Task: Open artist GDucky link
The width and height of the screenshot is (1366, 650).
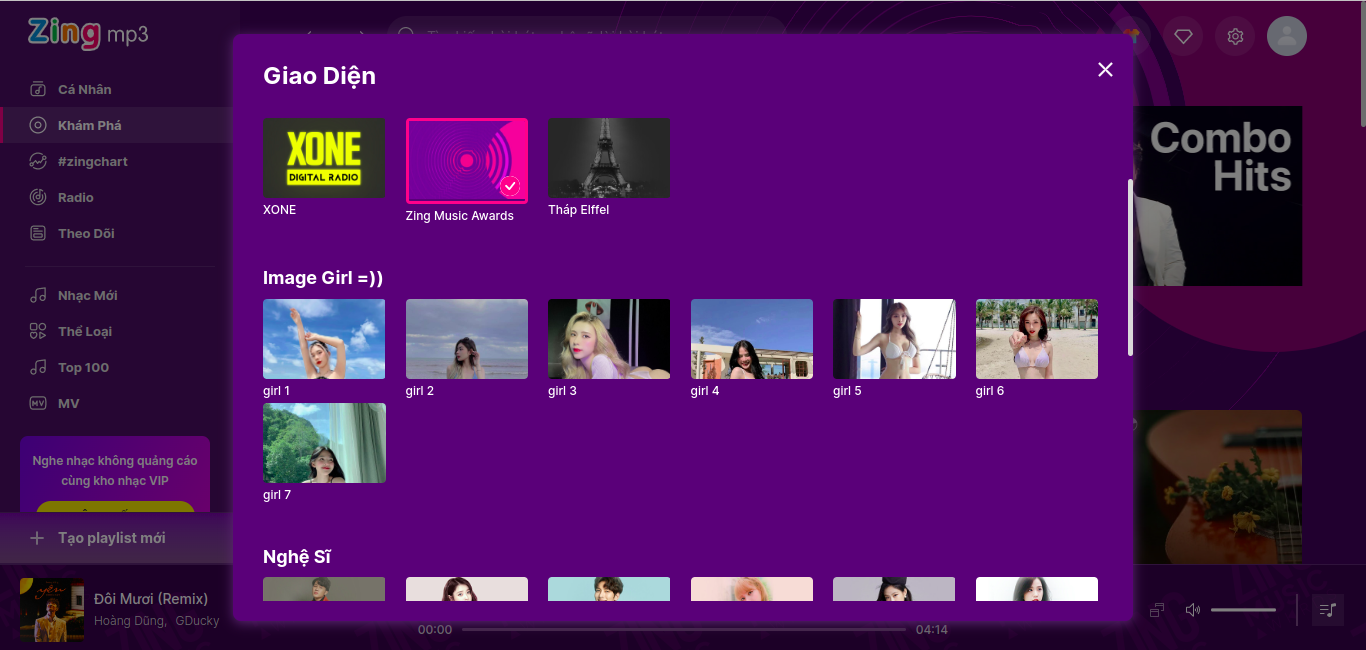Action: (197, 621)
